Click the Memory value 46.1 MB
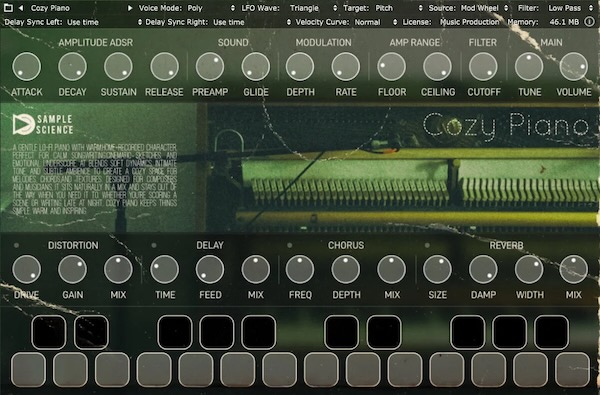The height and width of the screenshot is (395, 600). [564, 22]
